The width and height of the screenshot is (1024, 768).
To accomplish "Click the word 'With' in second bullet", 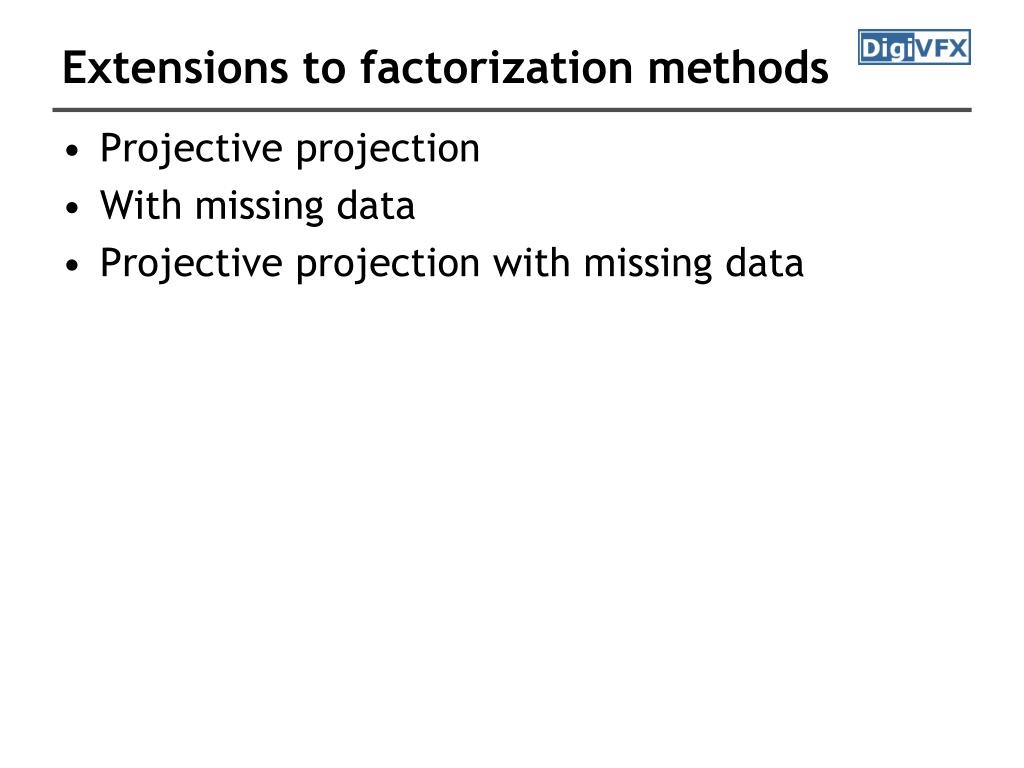I will click(x=140, y=205).
